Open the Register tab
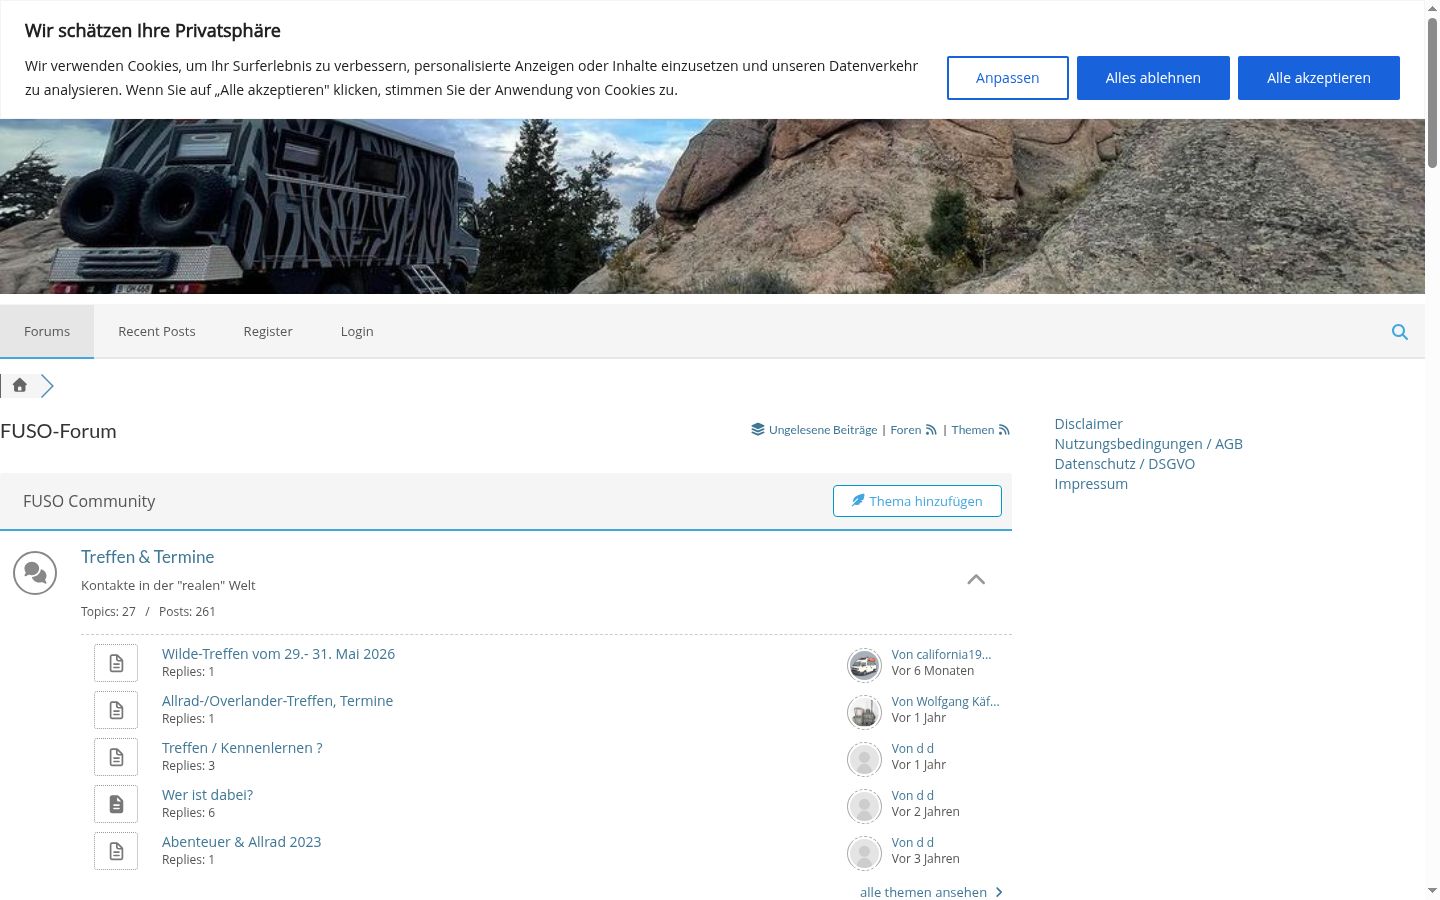1440x900 pixels. (x=268, y=331)
